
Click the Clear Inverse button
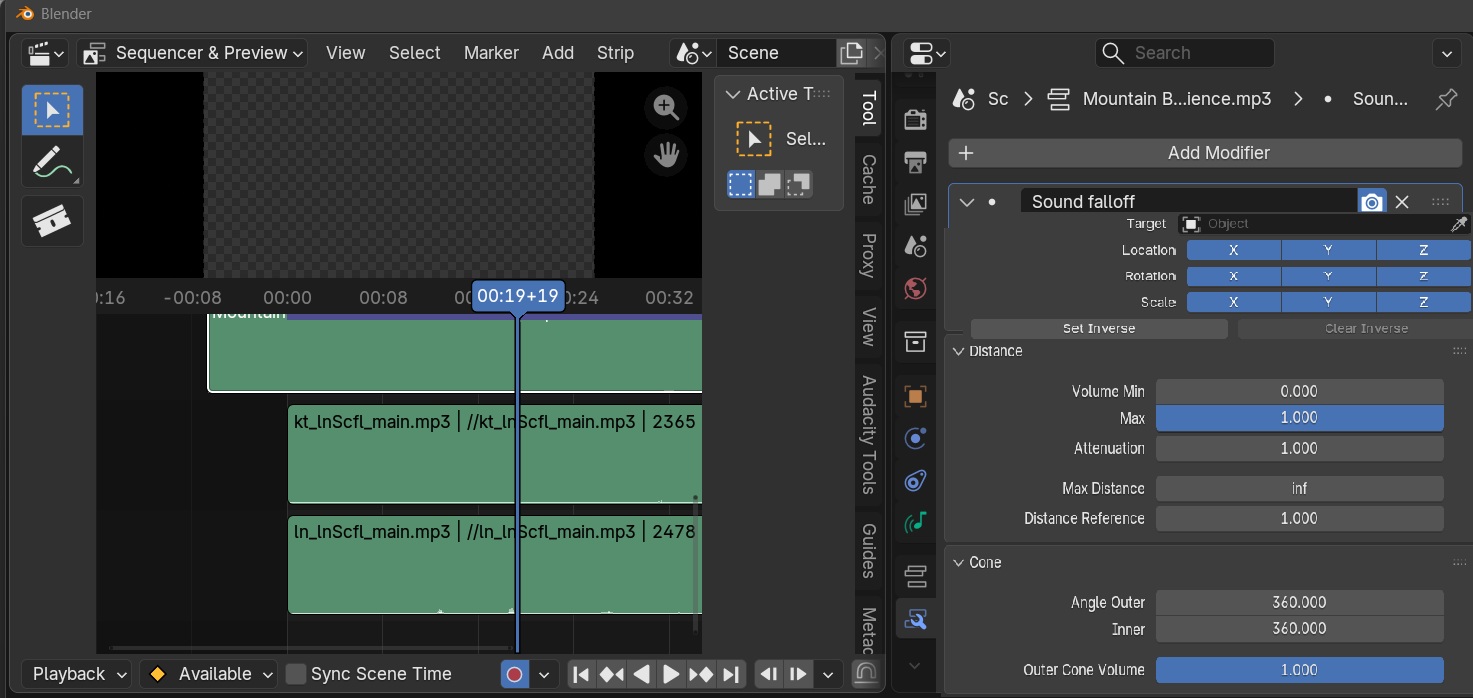(x=1366, y=328)
